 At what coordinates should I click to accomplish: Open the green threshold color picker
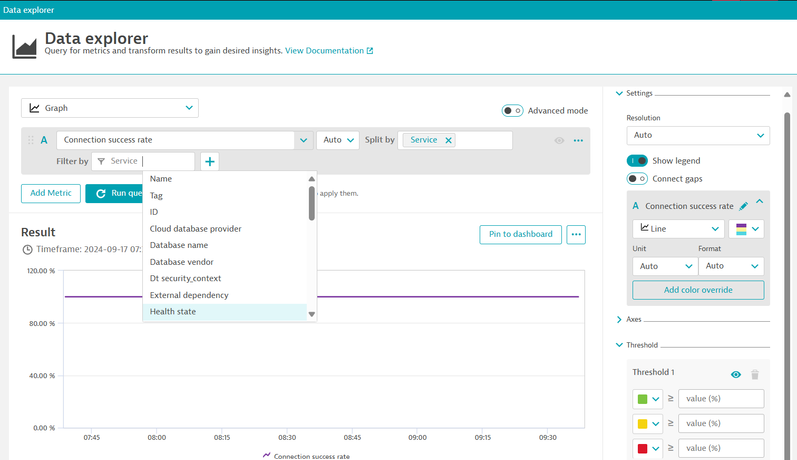[647, 399]
